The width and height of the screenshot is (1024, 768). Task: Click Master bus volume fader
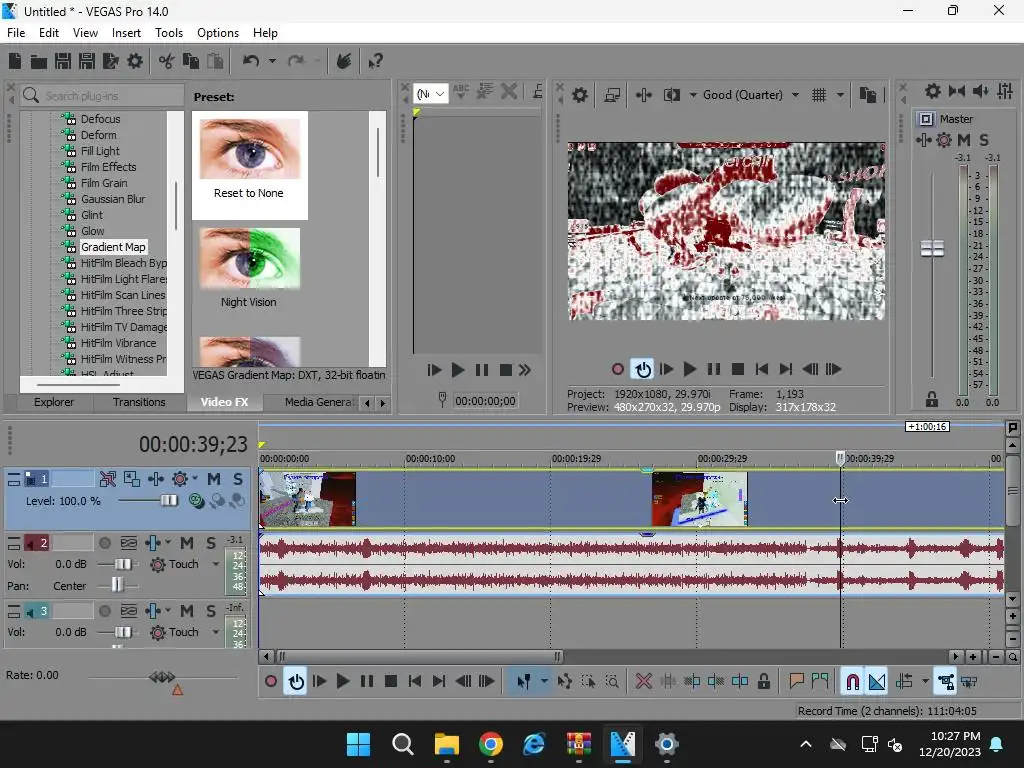(x=932, y=249)
